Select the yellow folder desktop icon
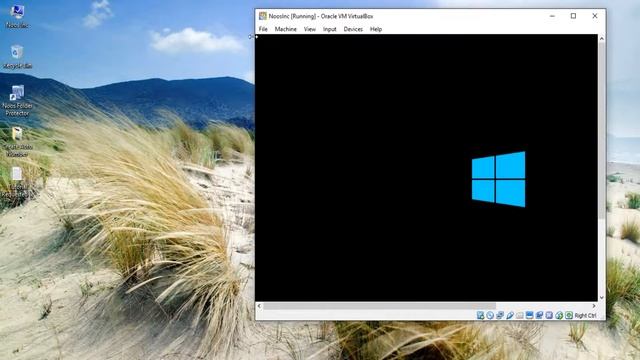 pyautogui.click(x=17, y=142)
